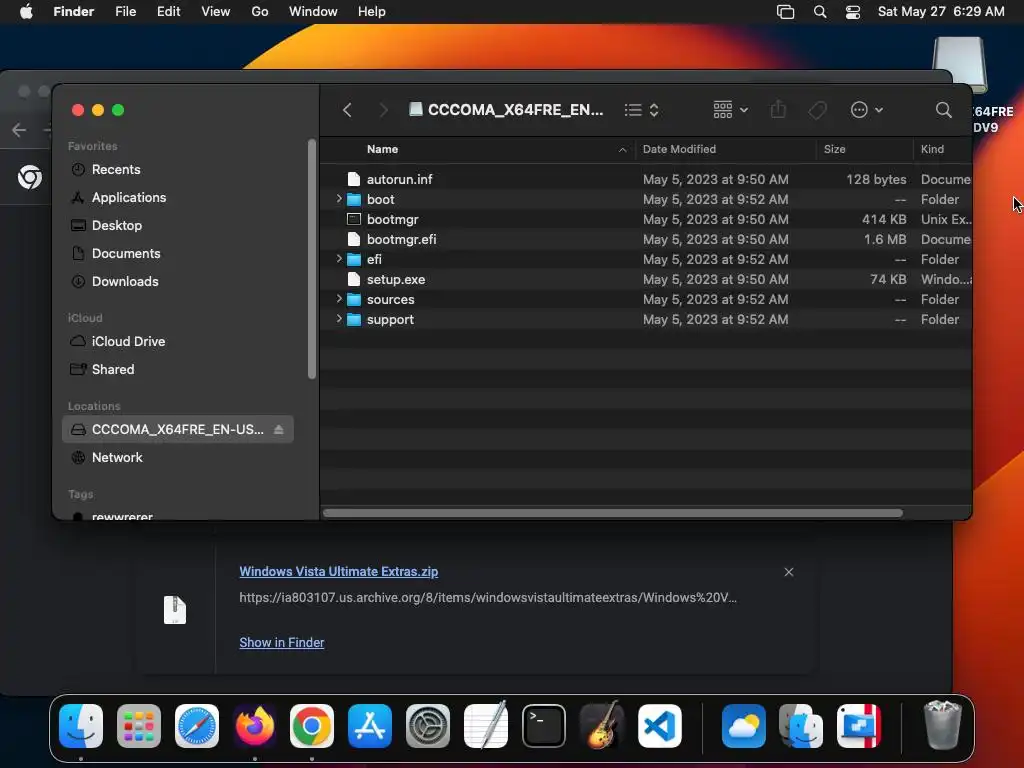Screen dimensions: 1024x768
Task: Open iCloud Drive in sidebar
Action: (128, 342)
